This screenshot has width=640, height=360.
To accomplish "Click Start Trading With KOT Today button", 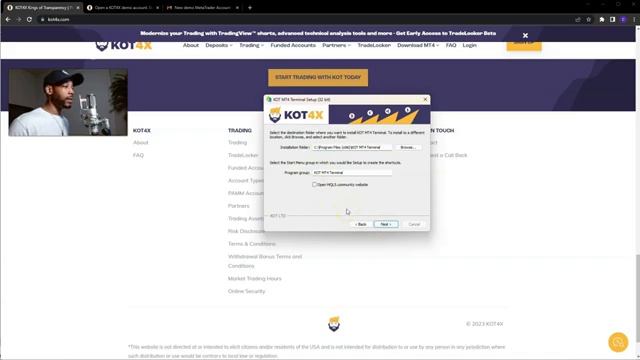I will [x=318, y=77].
